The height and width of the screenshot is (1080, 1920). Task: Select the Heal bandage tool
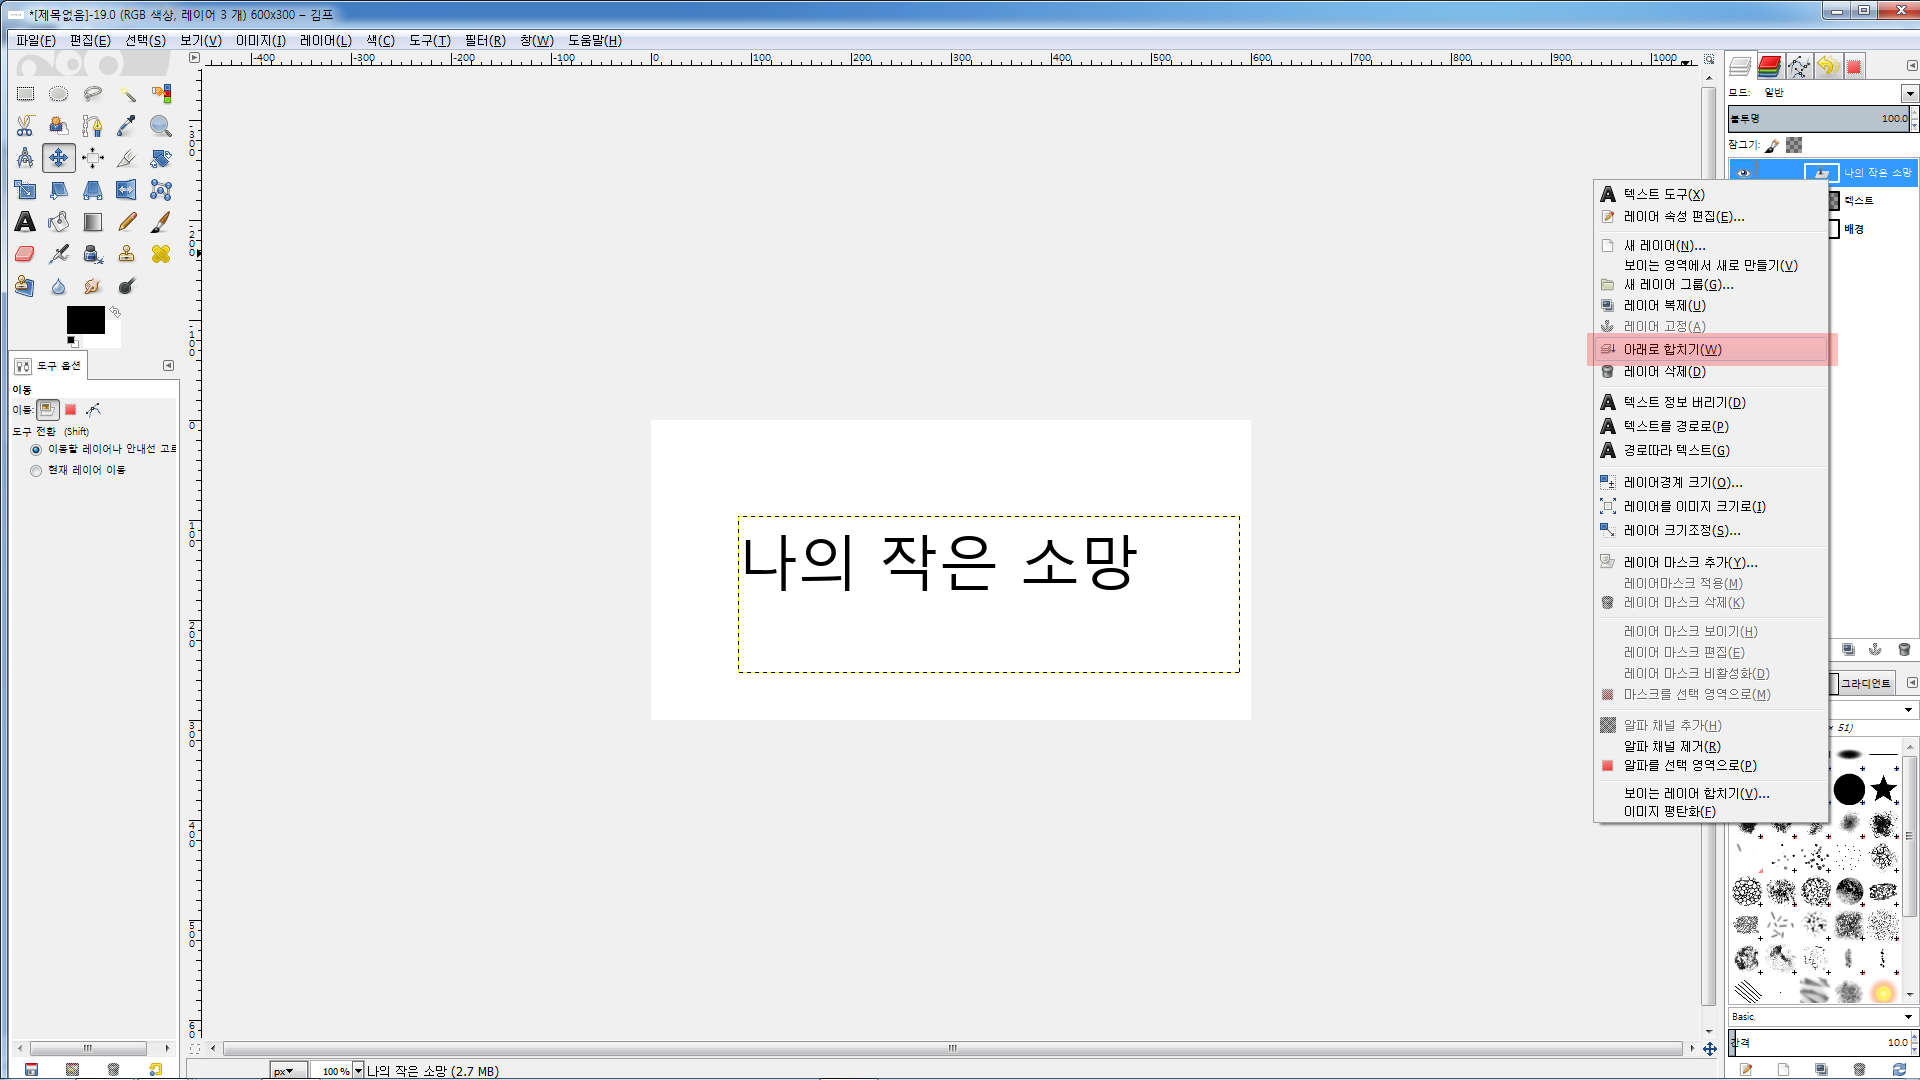pyautogui.click(x=161, y=254)
